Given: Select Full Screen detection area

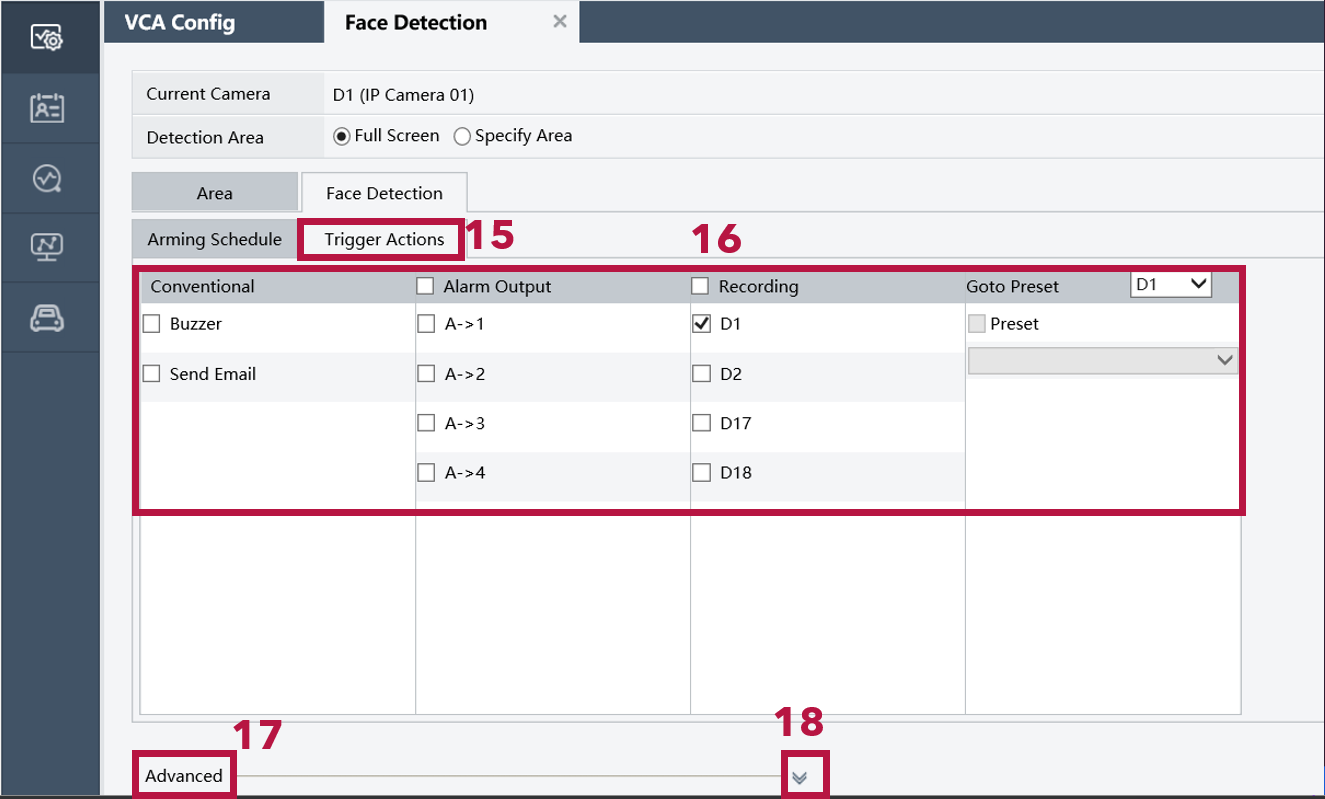Looking at the screenshot, I should tap(342, 137).
